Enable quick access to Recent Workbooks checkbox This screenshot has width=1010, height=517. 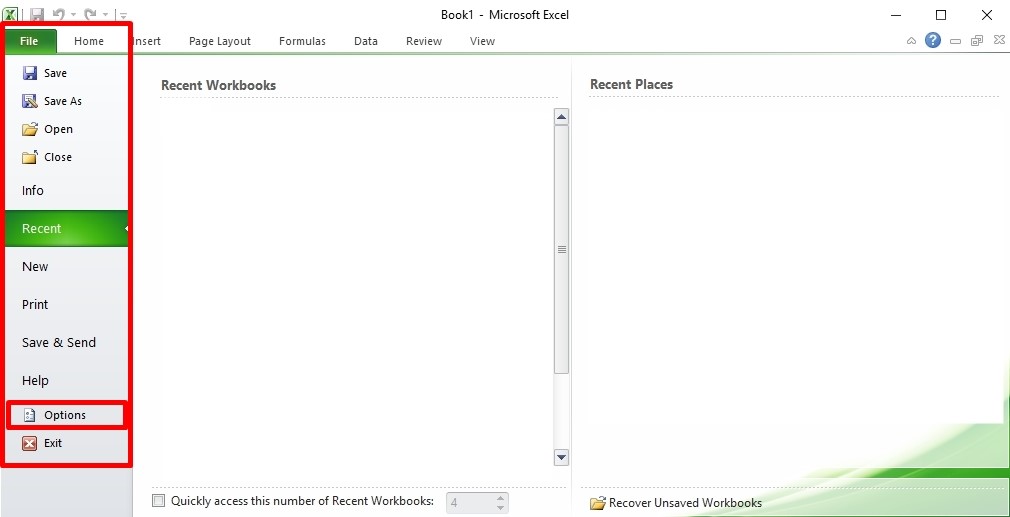158,501
